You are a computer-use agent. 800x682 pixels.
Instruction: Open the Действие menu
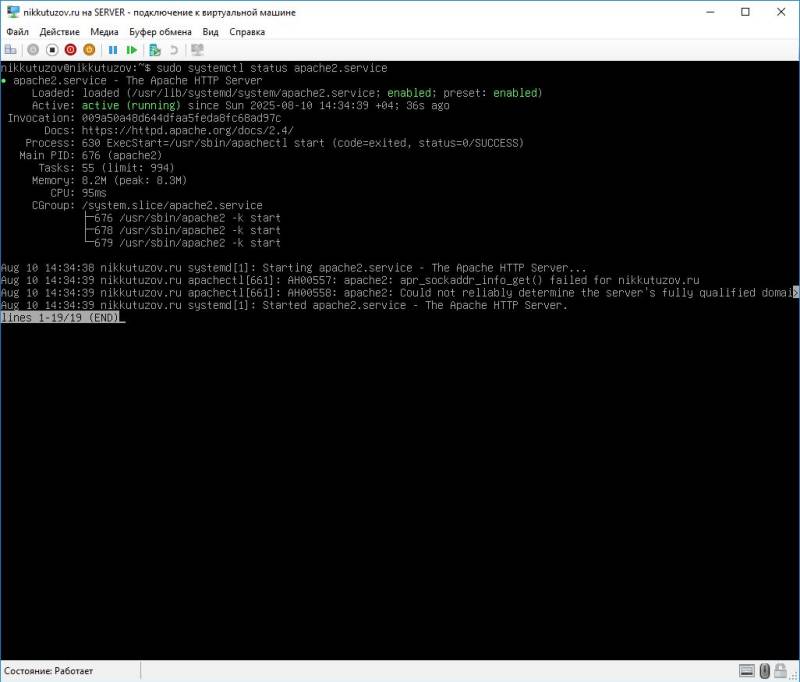click(x=58, y=30)
